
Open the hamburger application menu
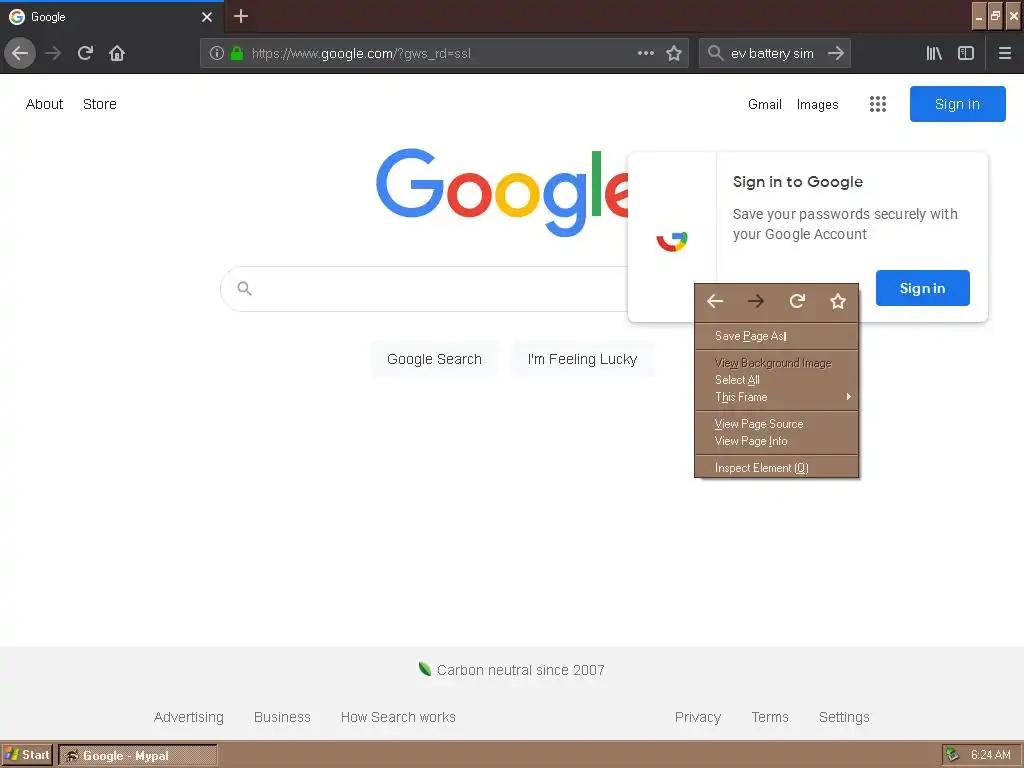tap(1004, 53)
